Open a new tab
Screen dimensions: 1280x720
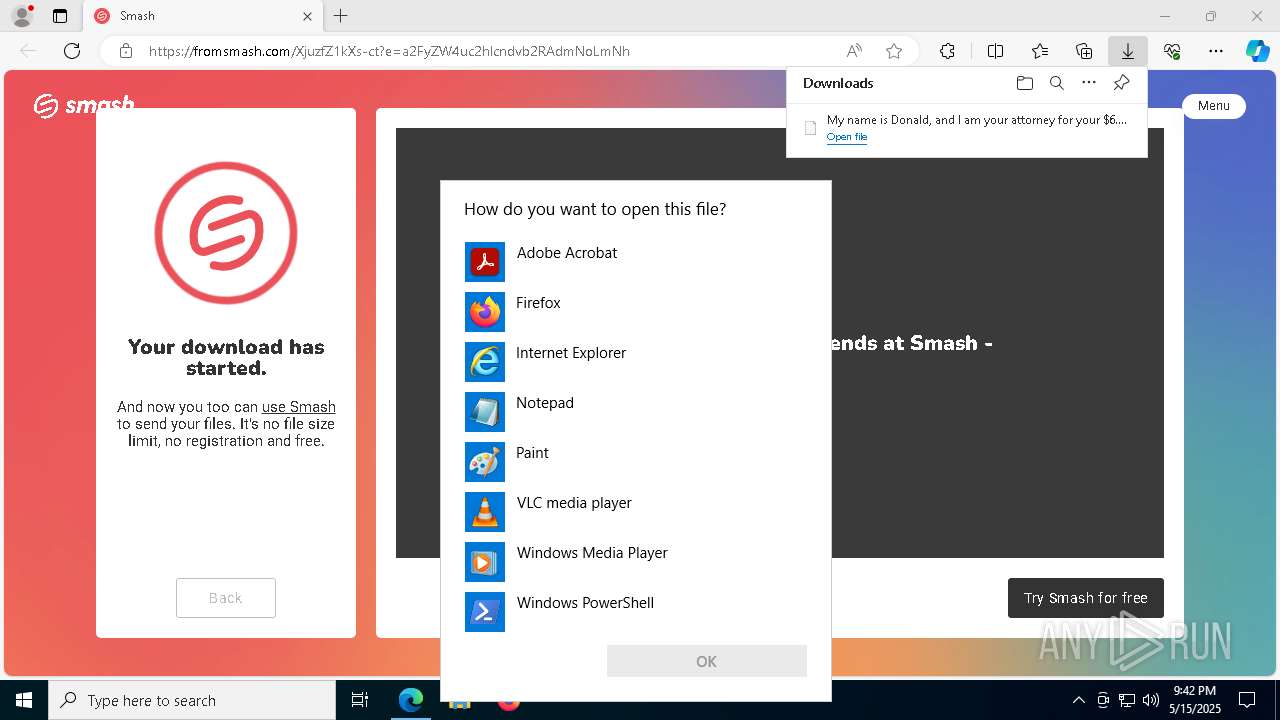point(341,16)
